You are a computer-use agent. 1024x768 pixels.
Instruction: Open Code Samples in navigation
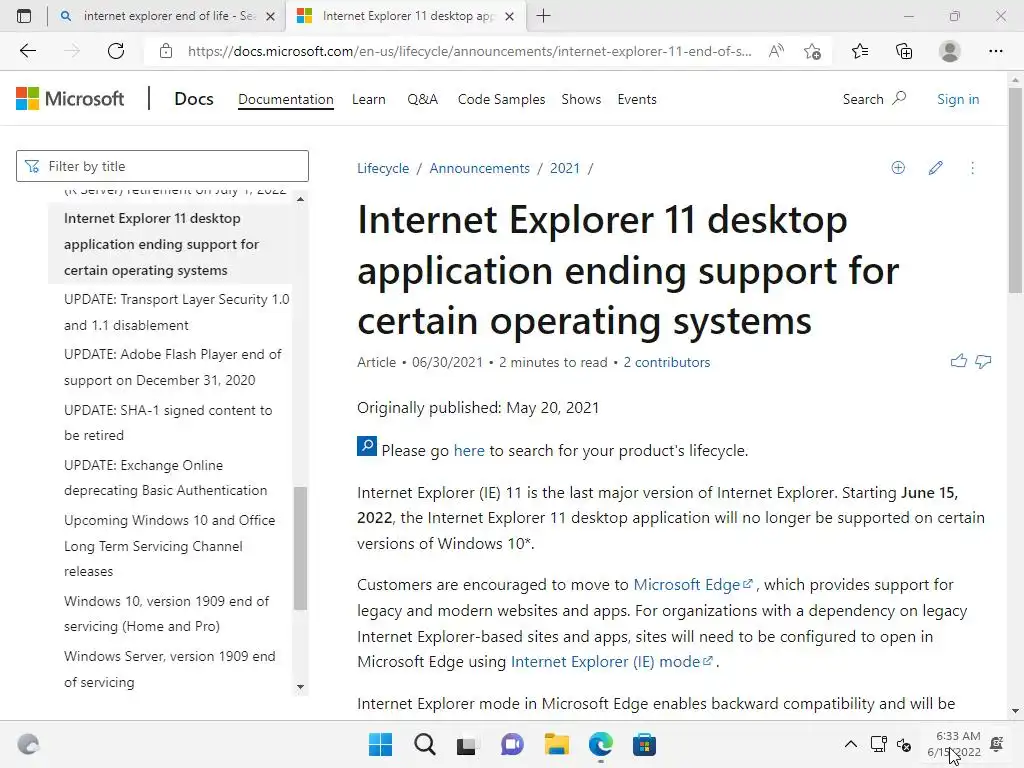[501, 99]
